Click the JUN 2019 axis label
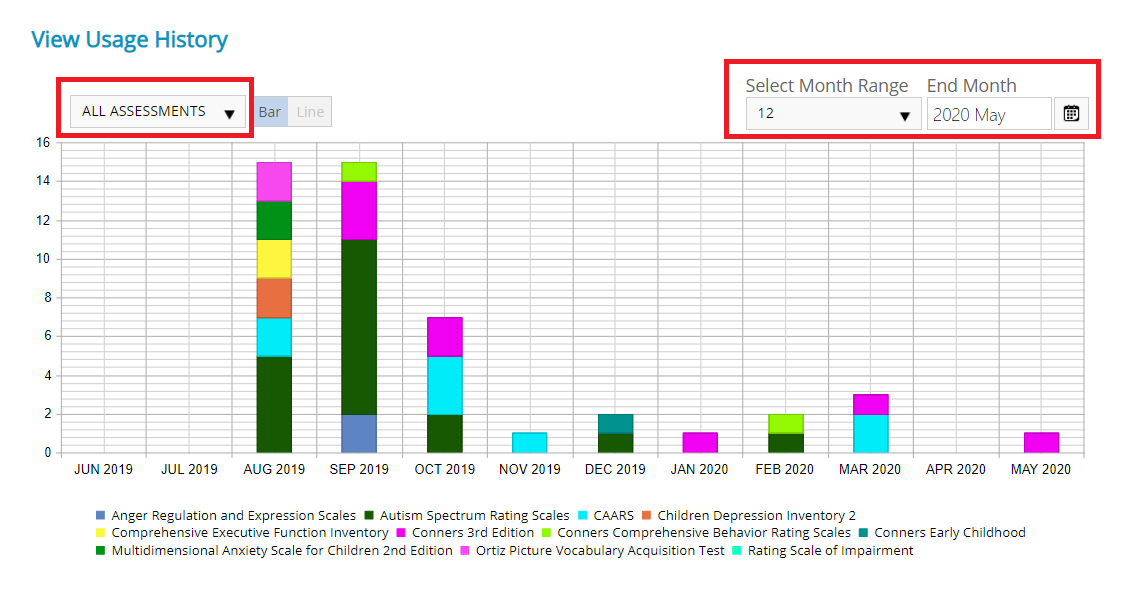1133x595 pixels. [x=103, y=469]
